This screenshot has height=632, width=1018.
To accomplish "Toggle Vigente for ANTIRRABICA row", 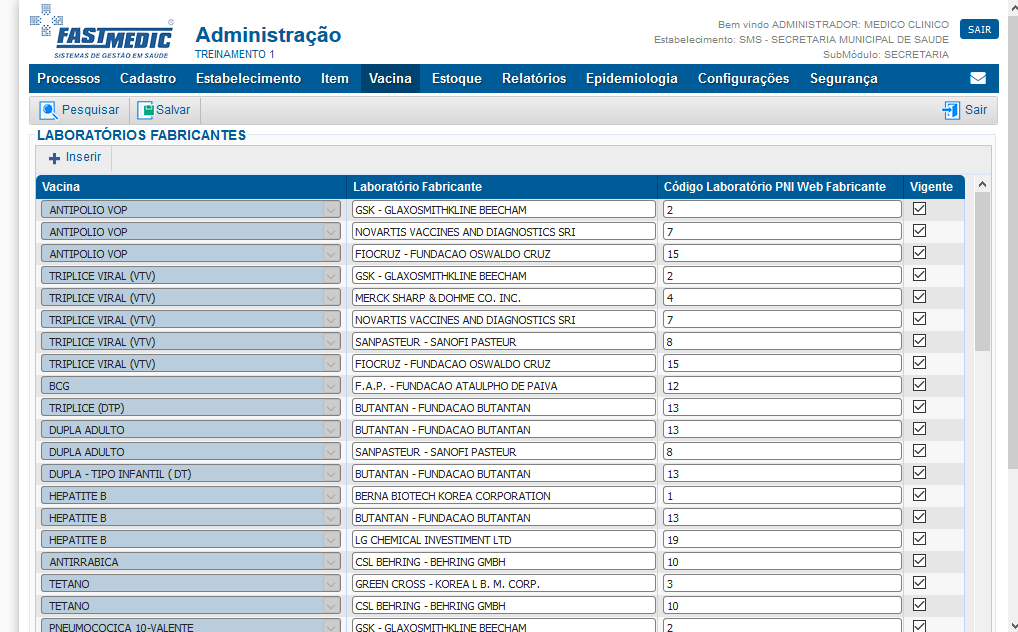I will click(x=919, y=561).
